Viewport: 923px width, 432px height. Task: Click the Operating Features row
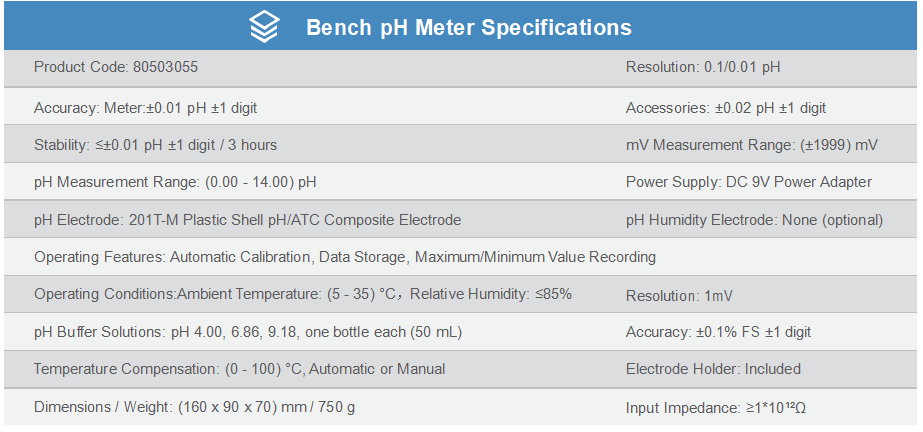coord(345,257)
